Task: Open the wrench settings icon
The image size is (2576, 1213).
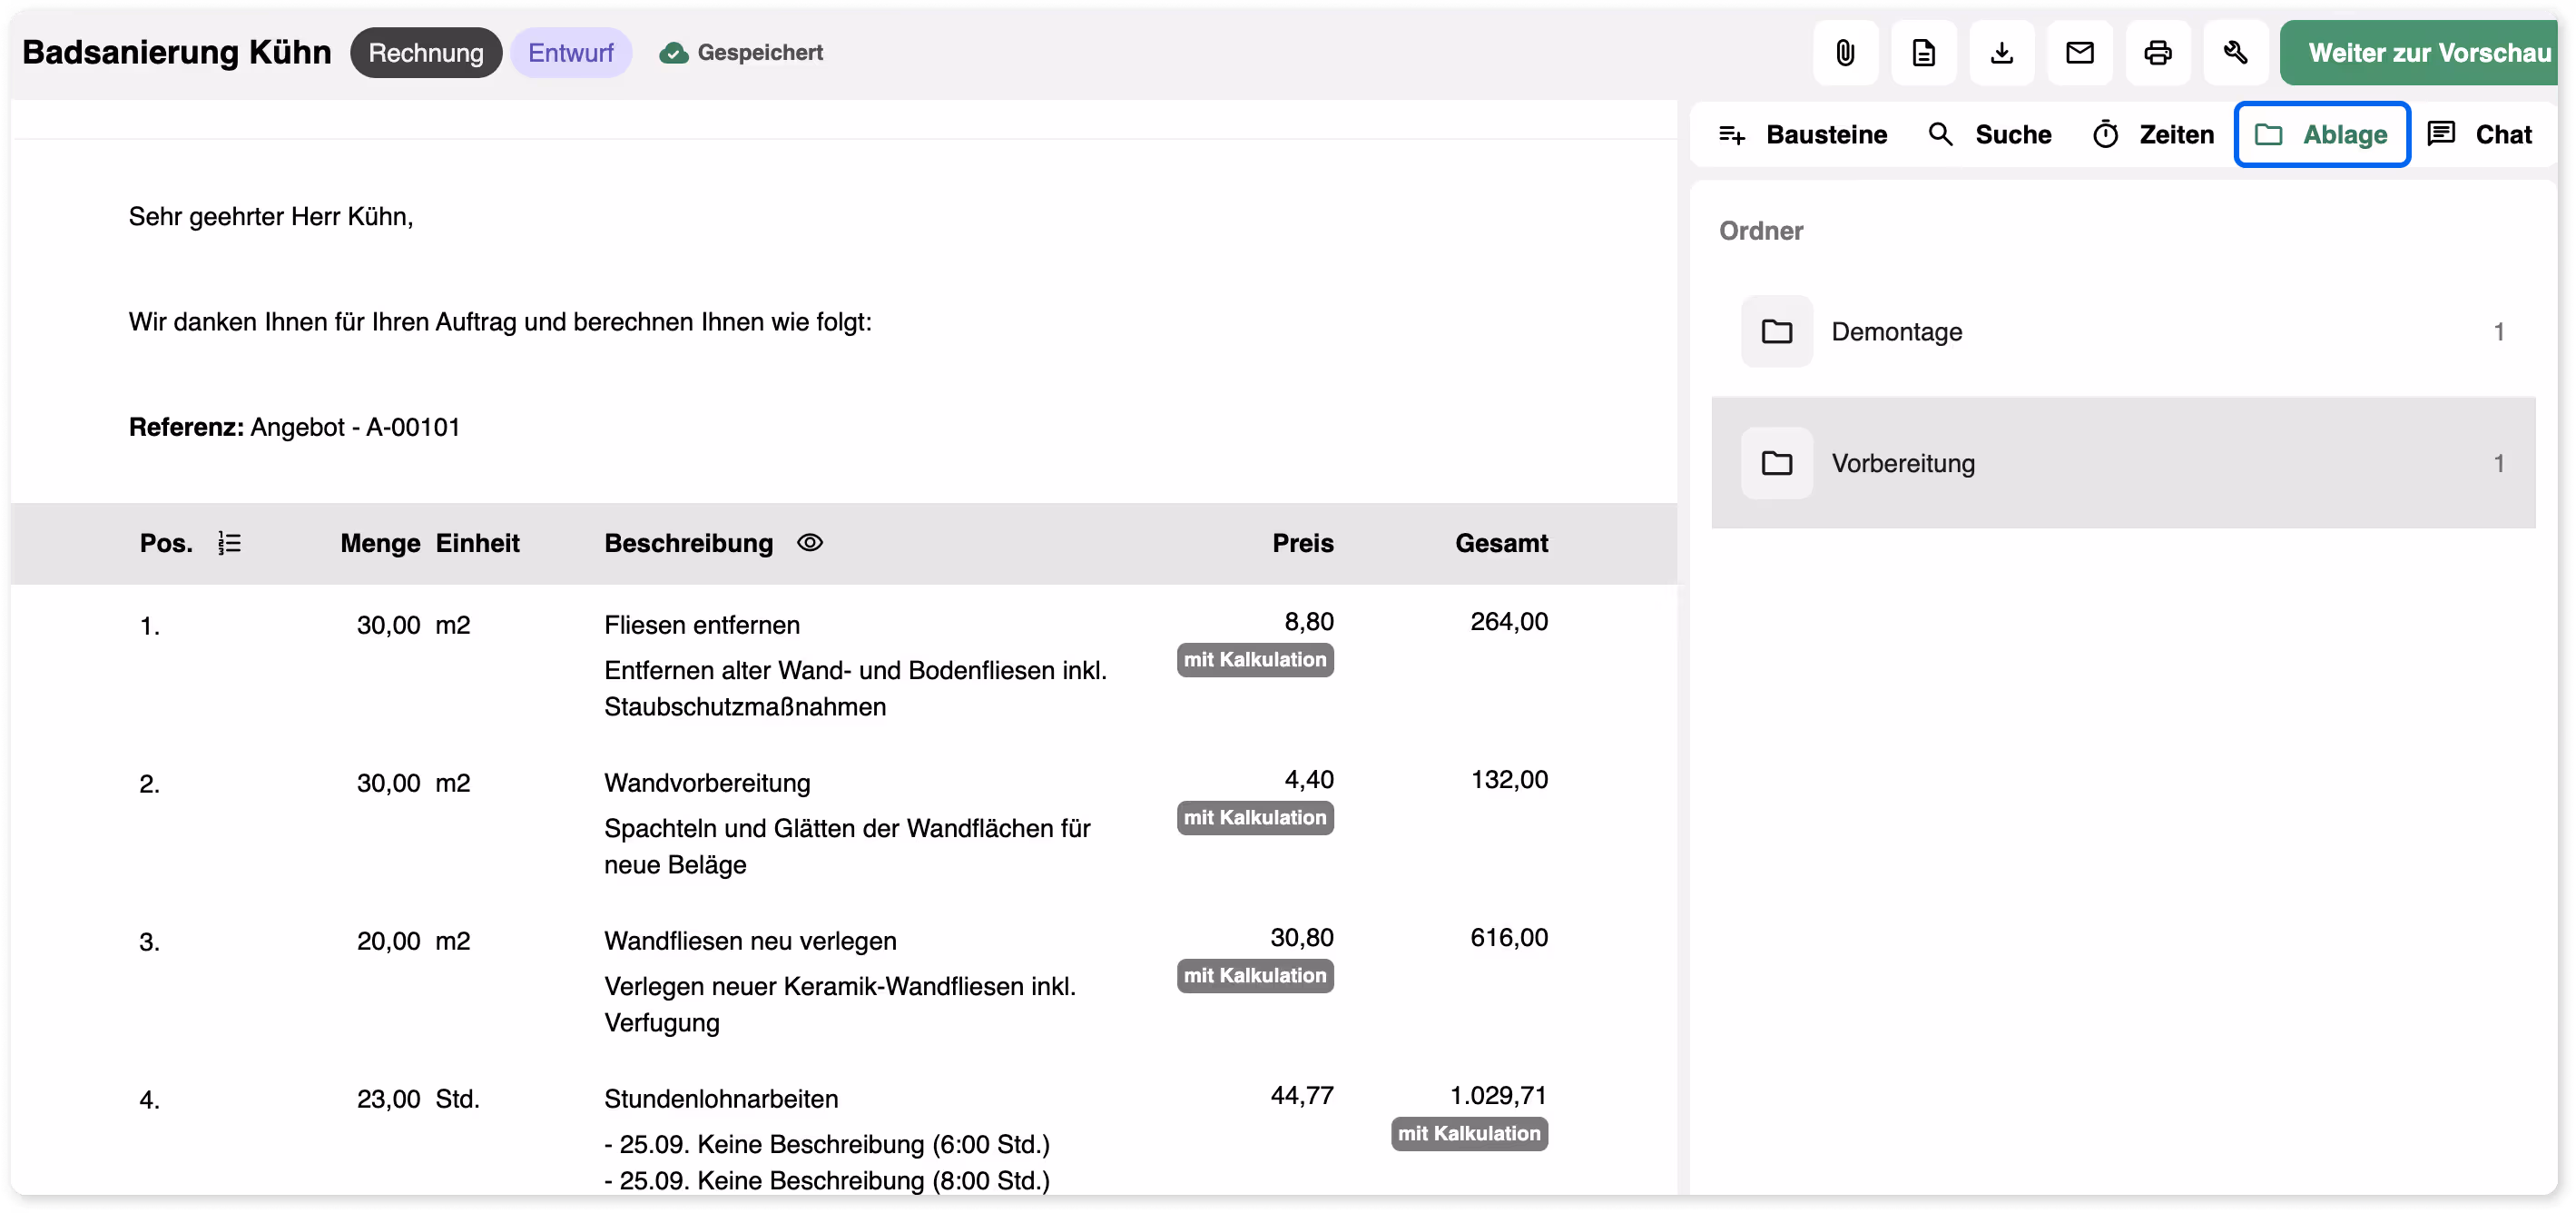Action: pos(2235,53)
